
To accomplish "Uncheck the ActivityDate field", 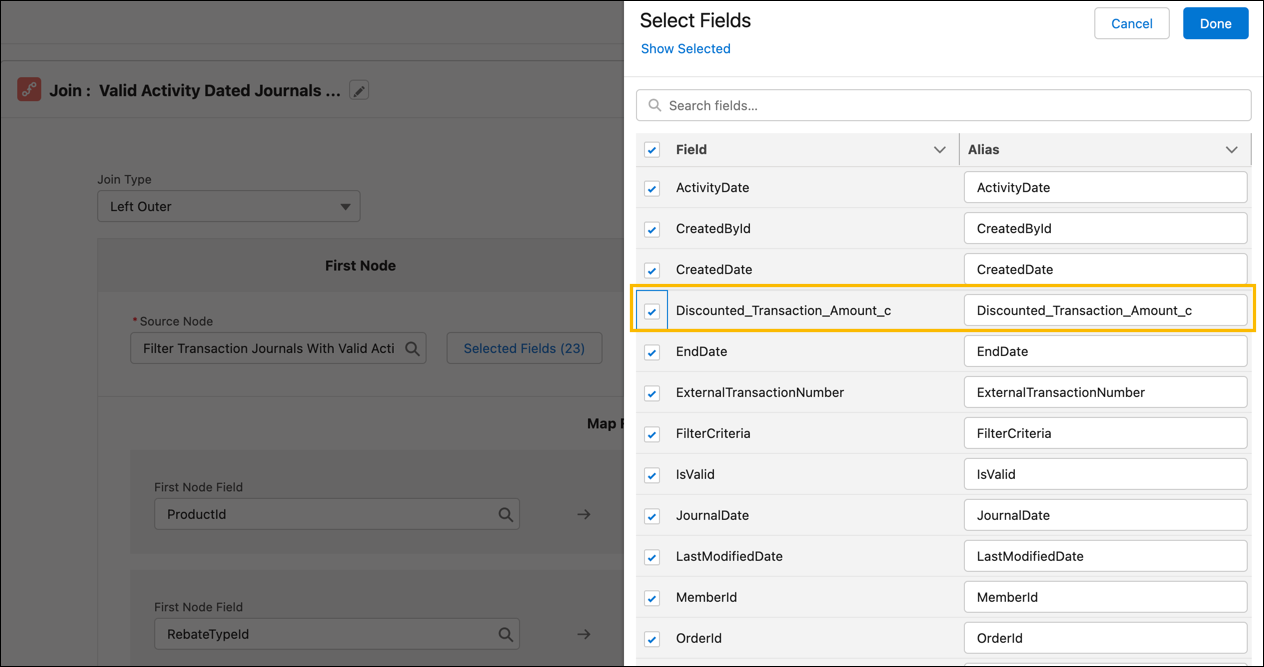I will [651, 188].
